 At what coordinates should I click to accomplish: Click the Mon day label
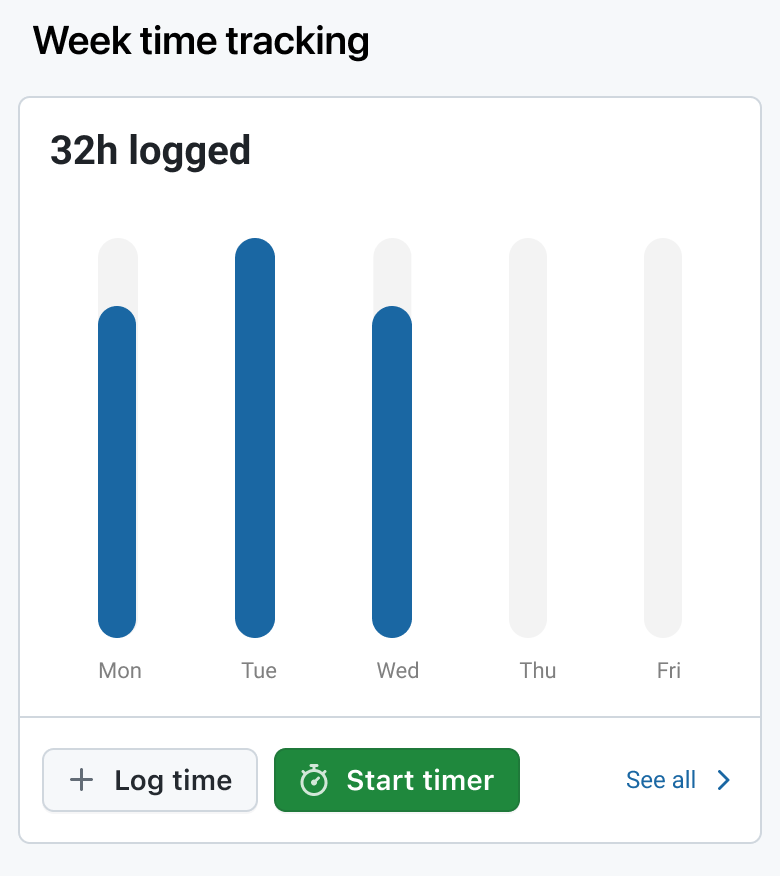click(119, 670)
